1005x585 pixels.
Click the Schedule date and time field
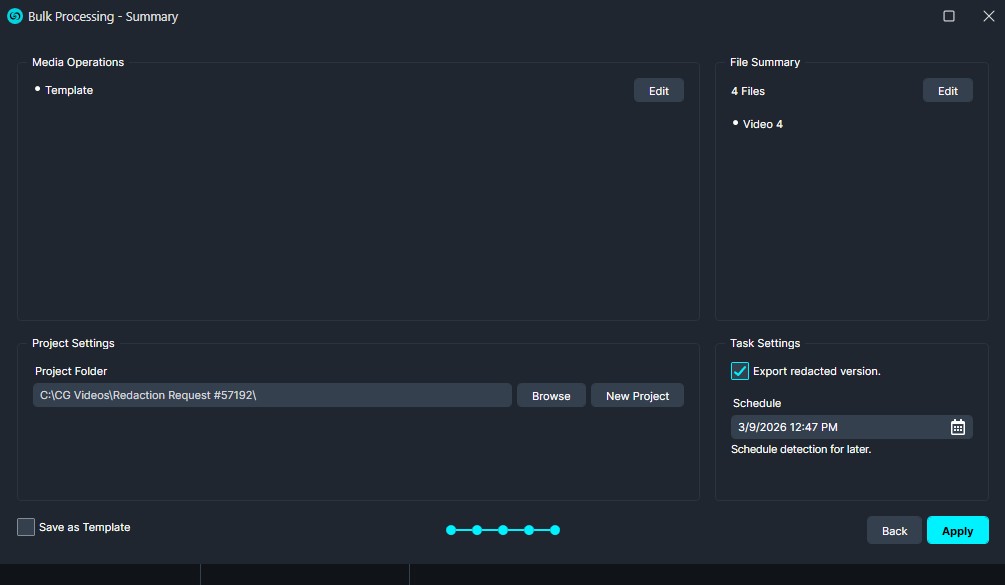pos(838,427)
